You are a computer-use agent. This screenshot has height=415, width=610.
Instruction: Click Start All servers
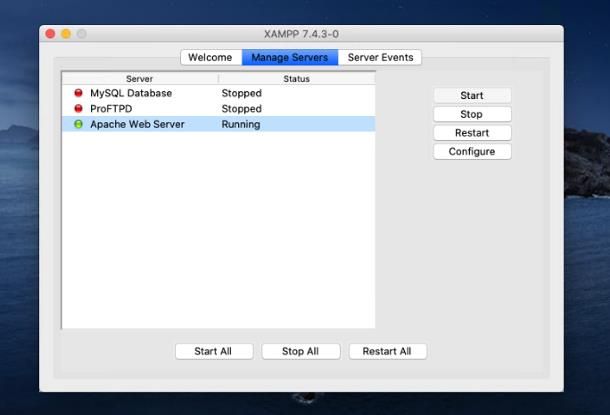214,351
